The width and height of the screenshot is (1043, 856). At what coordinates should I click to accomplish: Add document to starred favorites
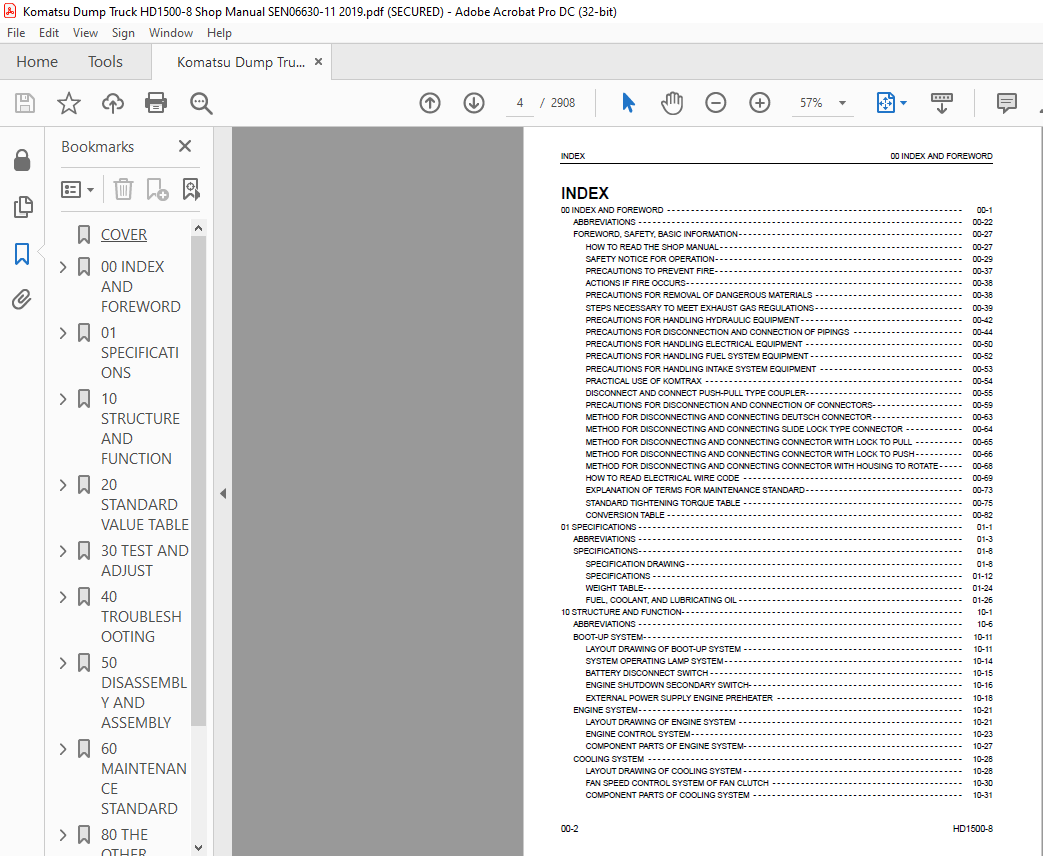pos(69,103)
